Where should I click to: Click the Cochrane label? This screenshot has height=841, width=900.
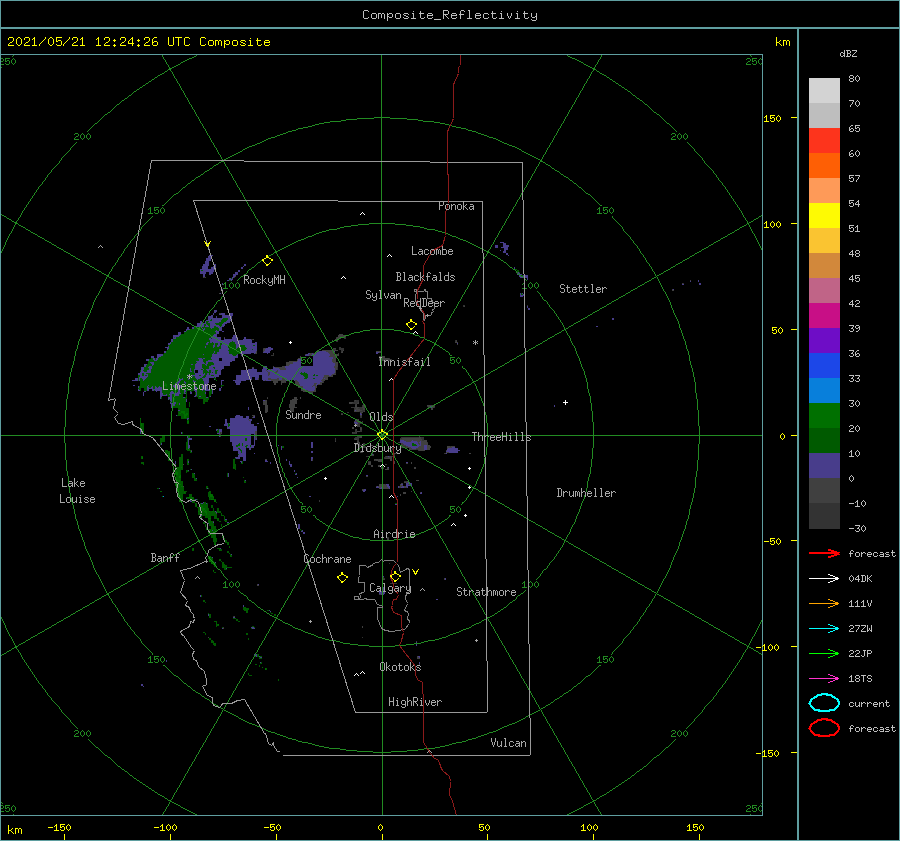coord(327,559)
